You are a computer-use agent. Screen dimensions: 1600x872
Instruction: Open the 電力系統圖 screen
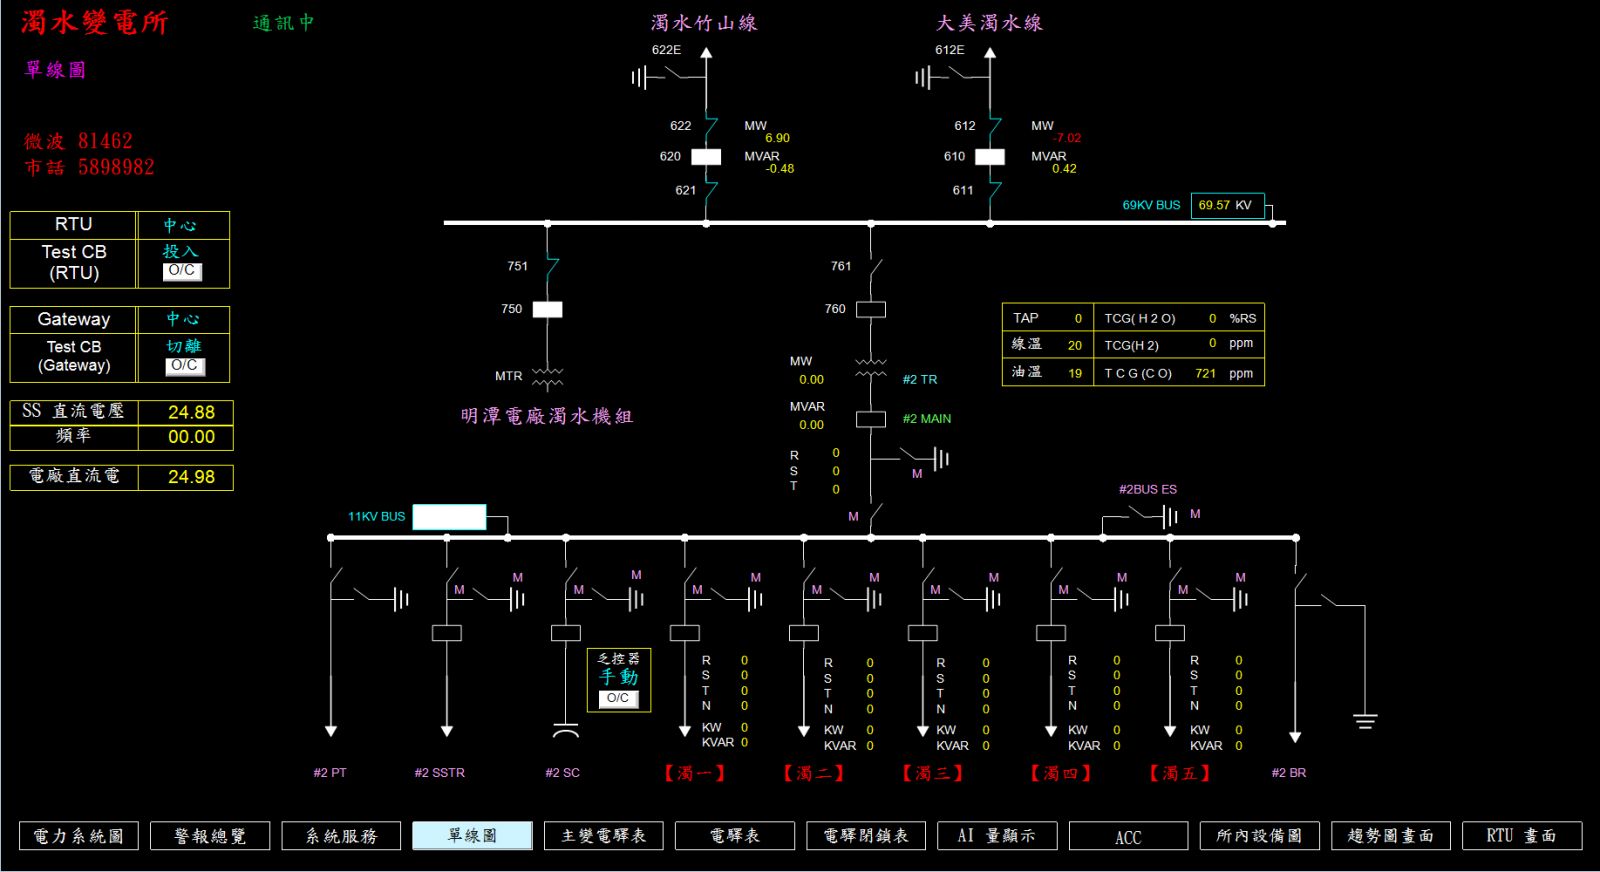coord(79,836)
